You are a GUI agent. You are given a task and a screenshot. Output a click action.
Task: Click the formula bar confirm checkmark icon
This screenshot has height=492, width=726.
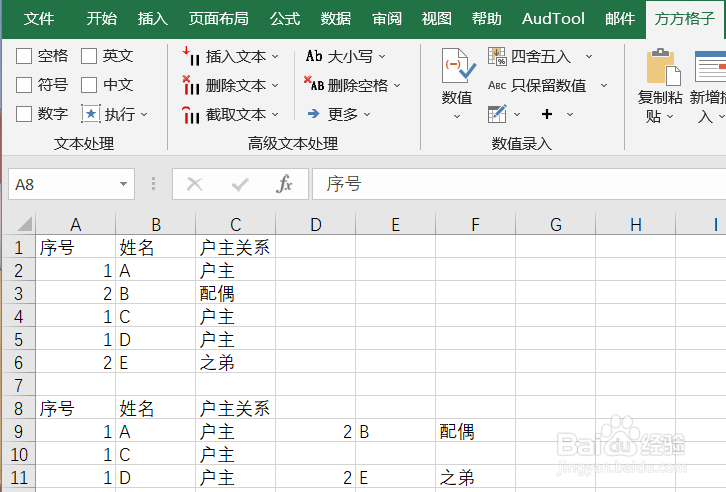coord(240,184)
